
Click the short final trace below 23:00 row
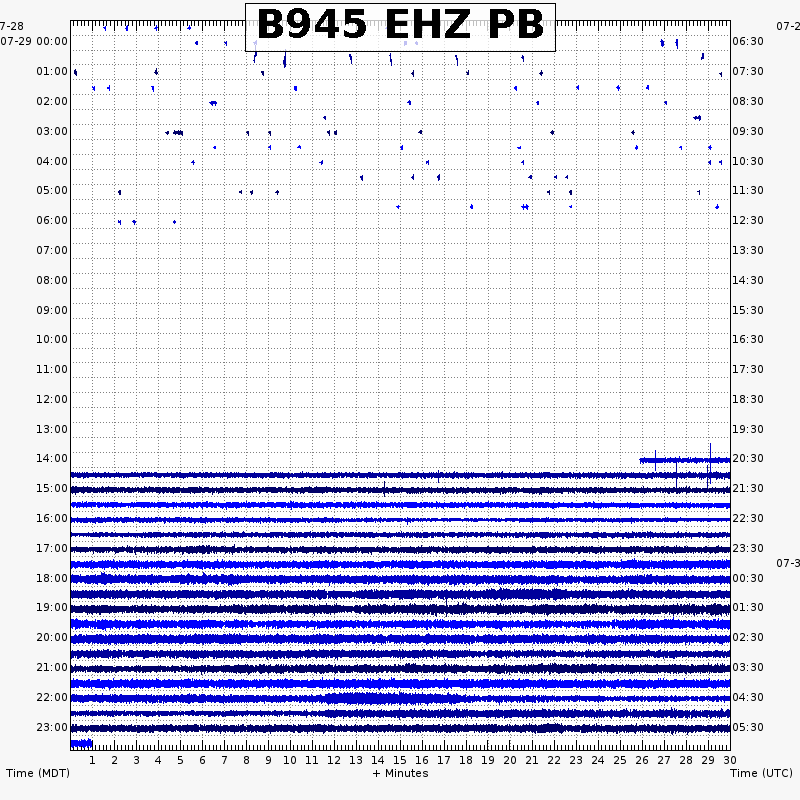click(x=82, y=743)
